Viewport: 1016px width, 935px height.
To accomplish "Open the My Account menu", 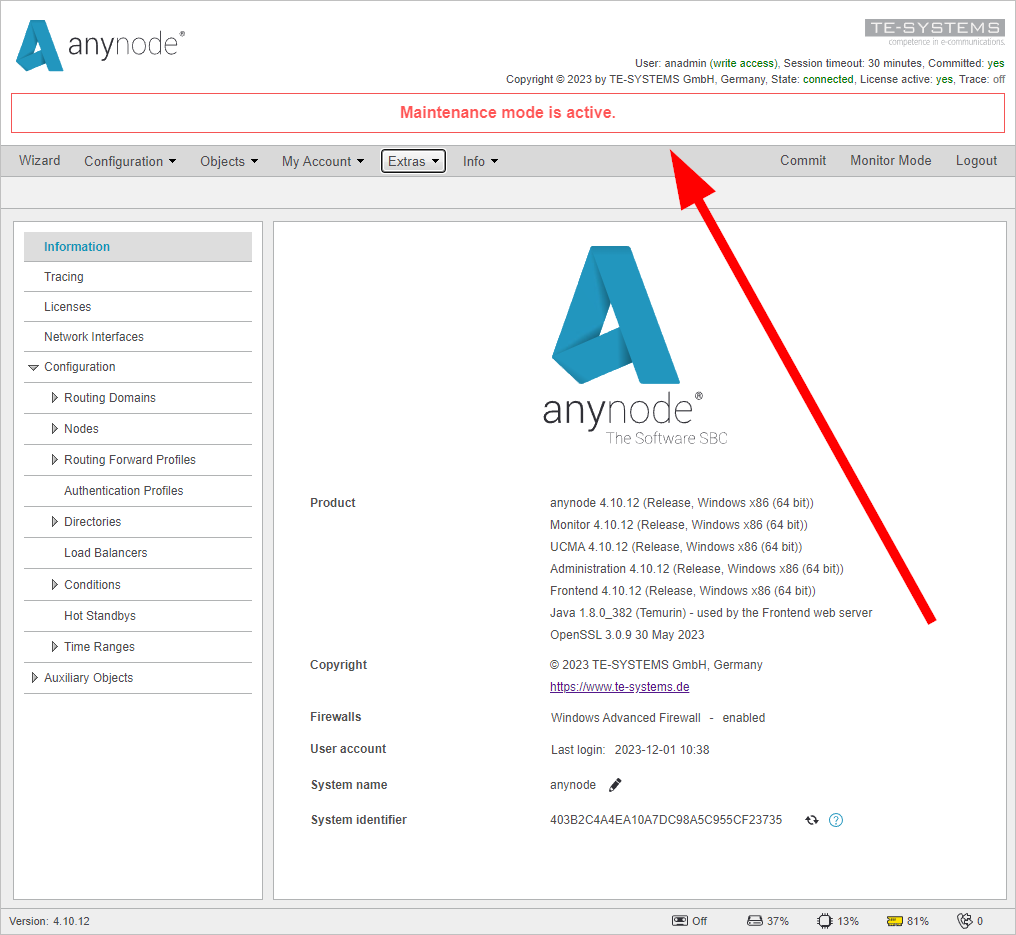I will point(321,161).
